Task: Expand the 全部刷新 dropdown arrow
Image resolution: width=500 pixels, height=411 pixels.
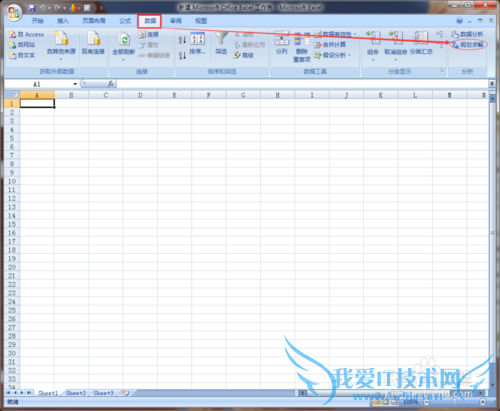Action: point(123,60)
